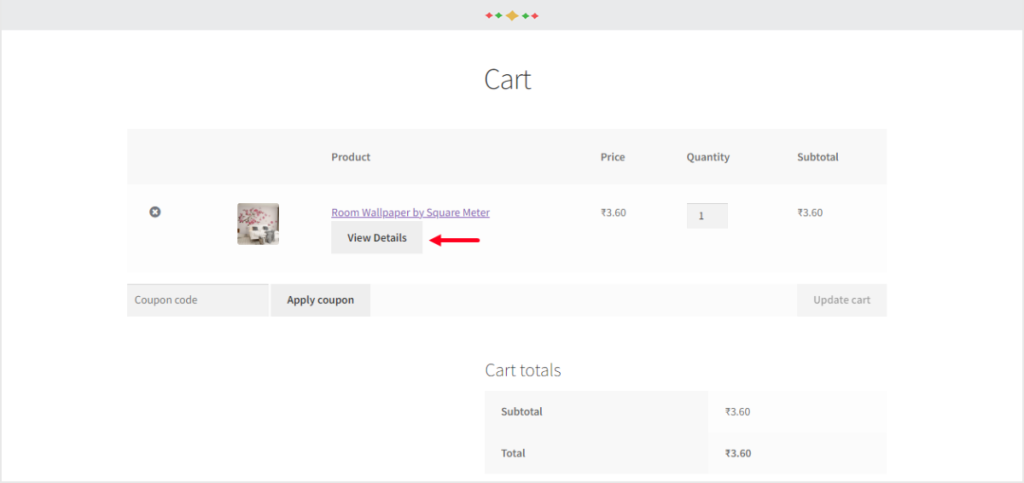The width and height of the screenshot is (1024, 483).
Task: Click the Cart totals heading
Action: (522, 370)
